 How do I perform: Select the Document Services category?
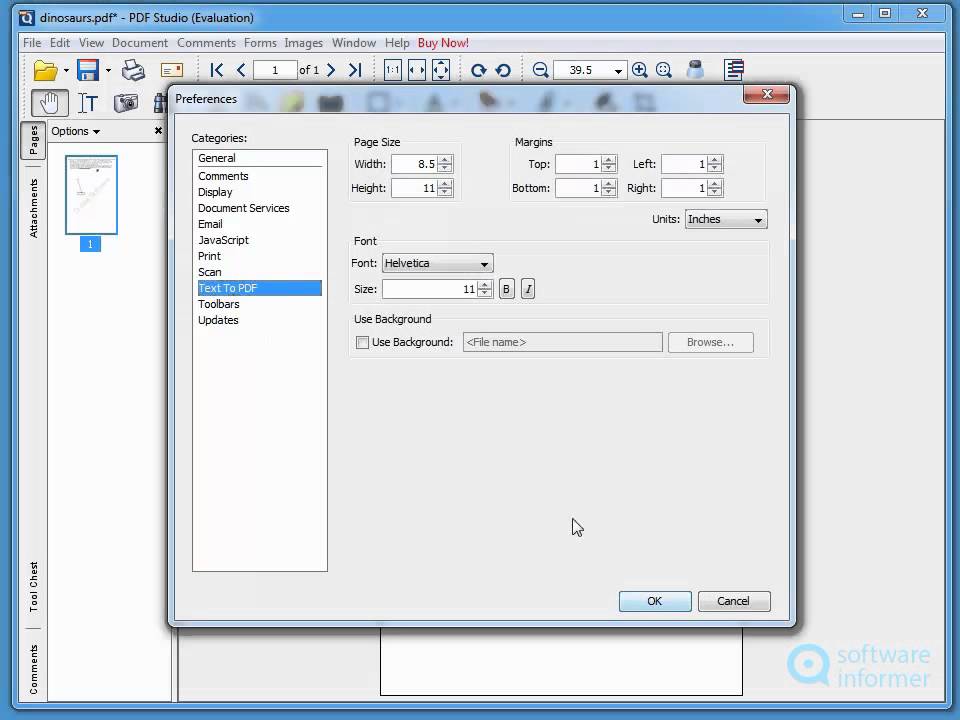click(x=260, y=208)
